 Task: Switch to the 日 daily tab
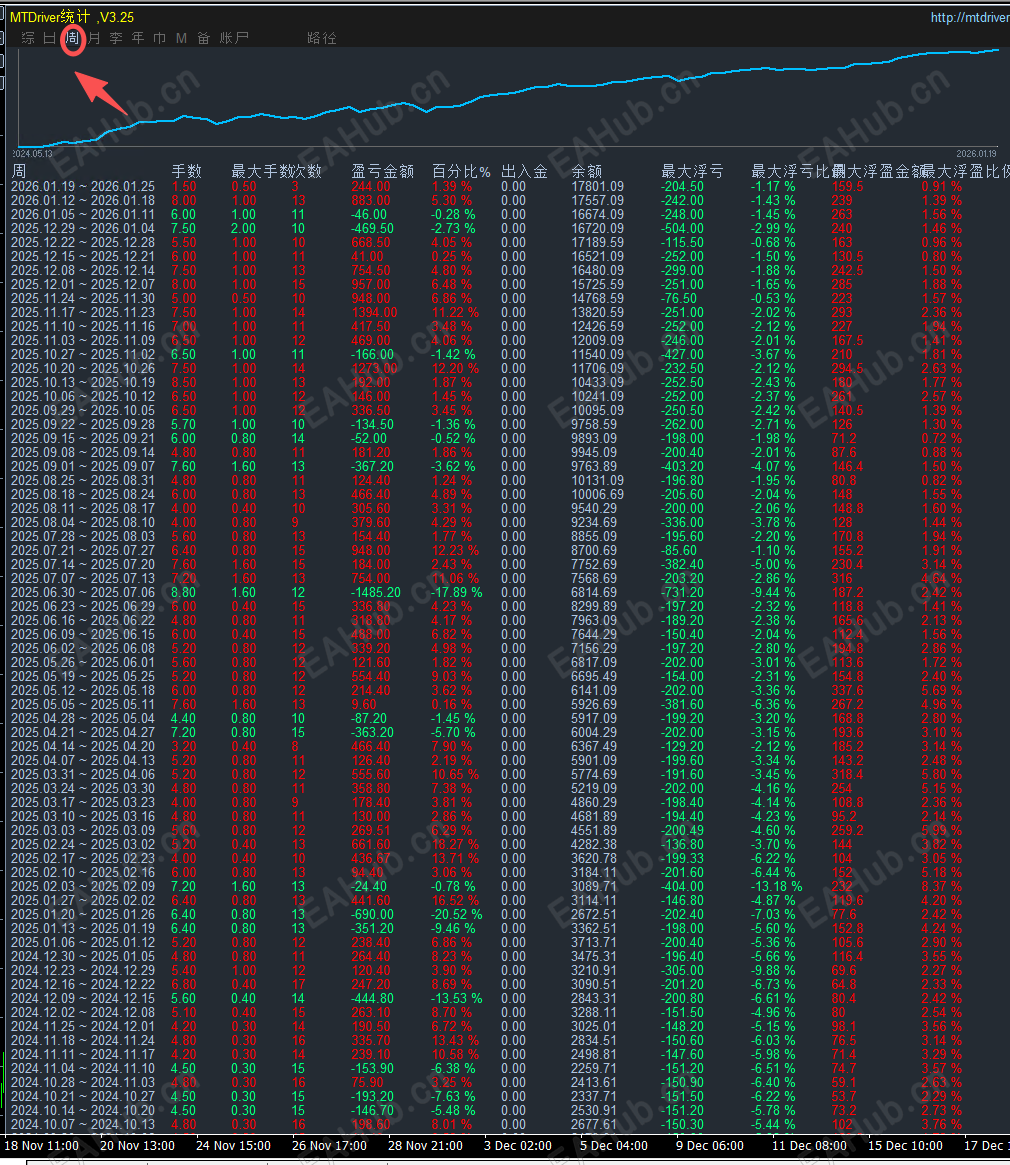(50, 38)
